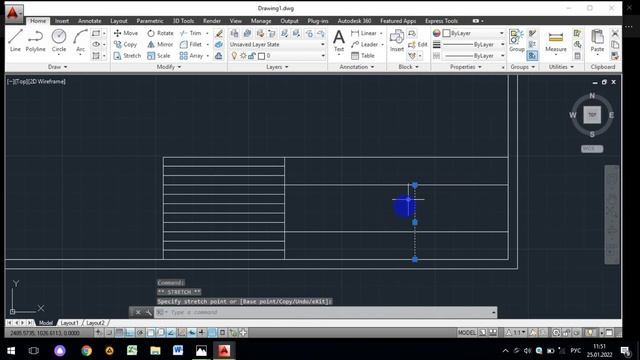
Task: Activate the Scale command
Action: point(159,56)
